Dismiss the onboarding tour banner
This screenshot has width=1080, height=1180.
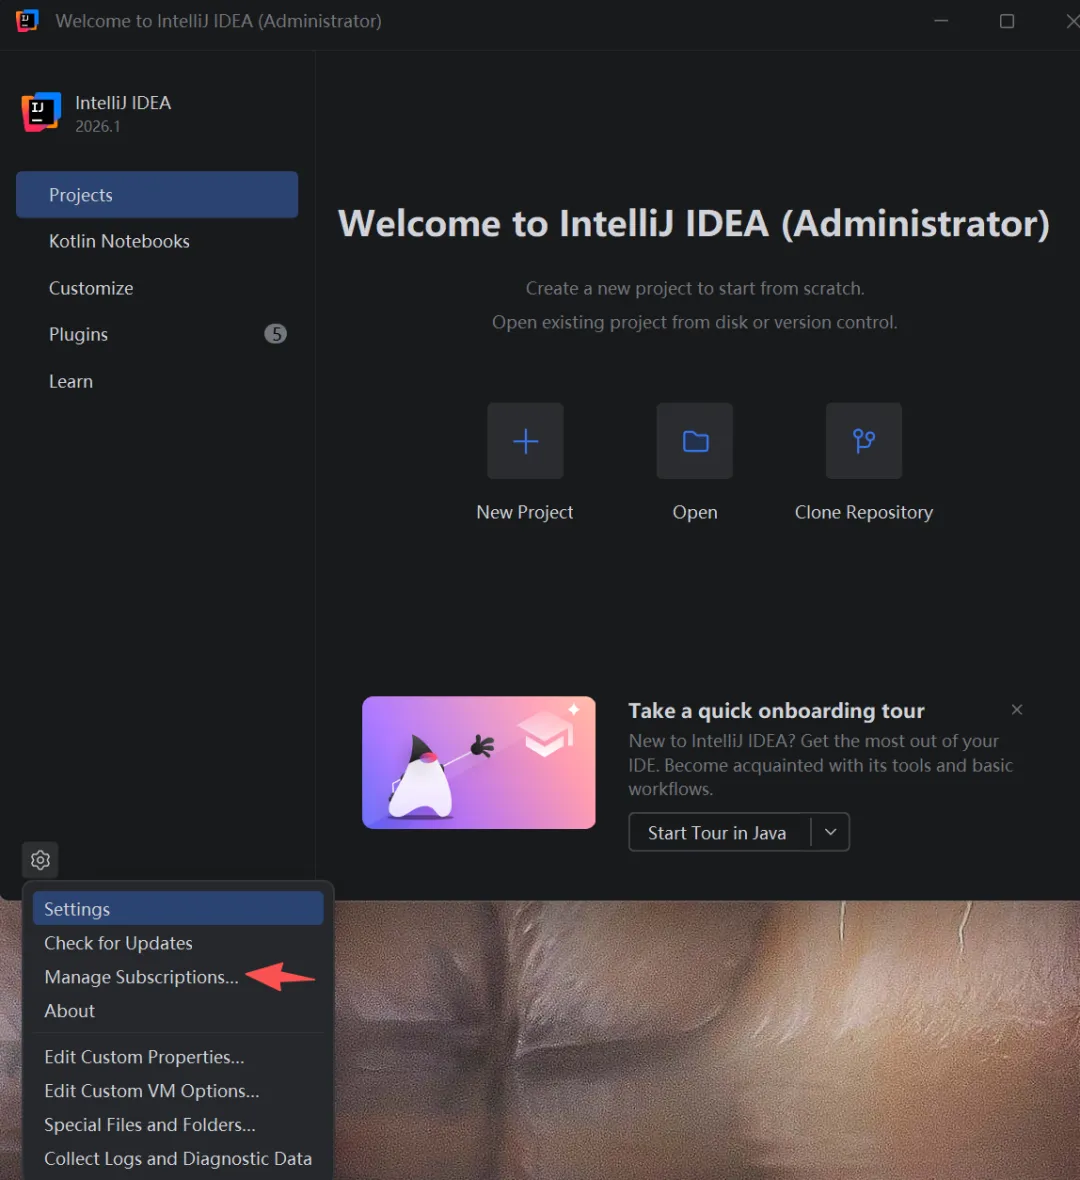(x=1017, y=710)
